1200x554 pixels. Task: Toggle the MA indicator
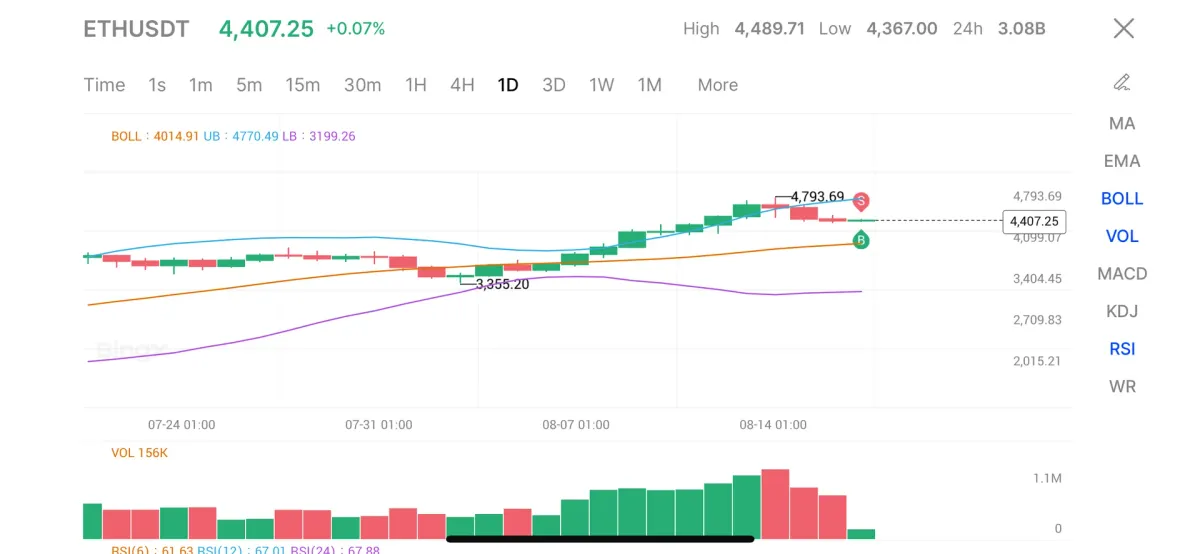1122,123
